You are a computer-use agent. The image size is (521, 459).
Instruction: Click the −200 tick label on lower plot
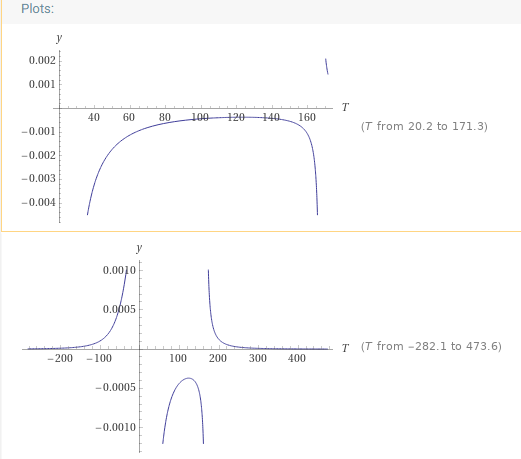(60, 358)
